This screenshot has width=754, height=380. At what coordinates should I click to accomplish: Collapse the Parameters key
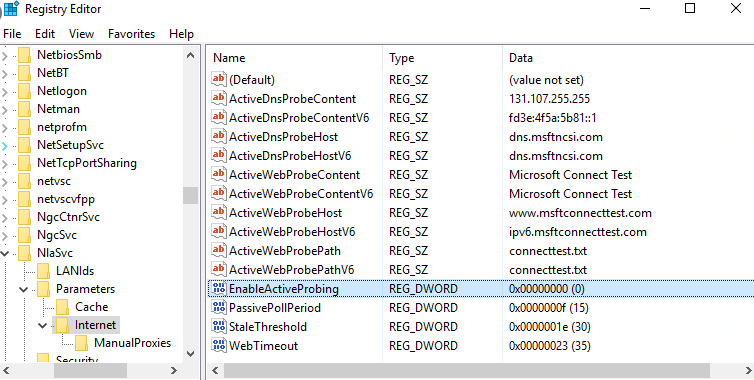[23, 289]
